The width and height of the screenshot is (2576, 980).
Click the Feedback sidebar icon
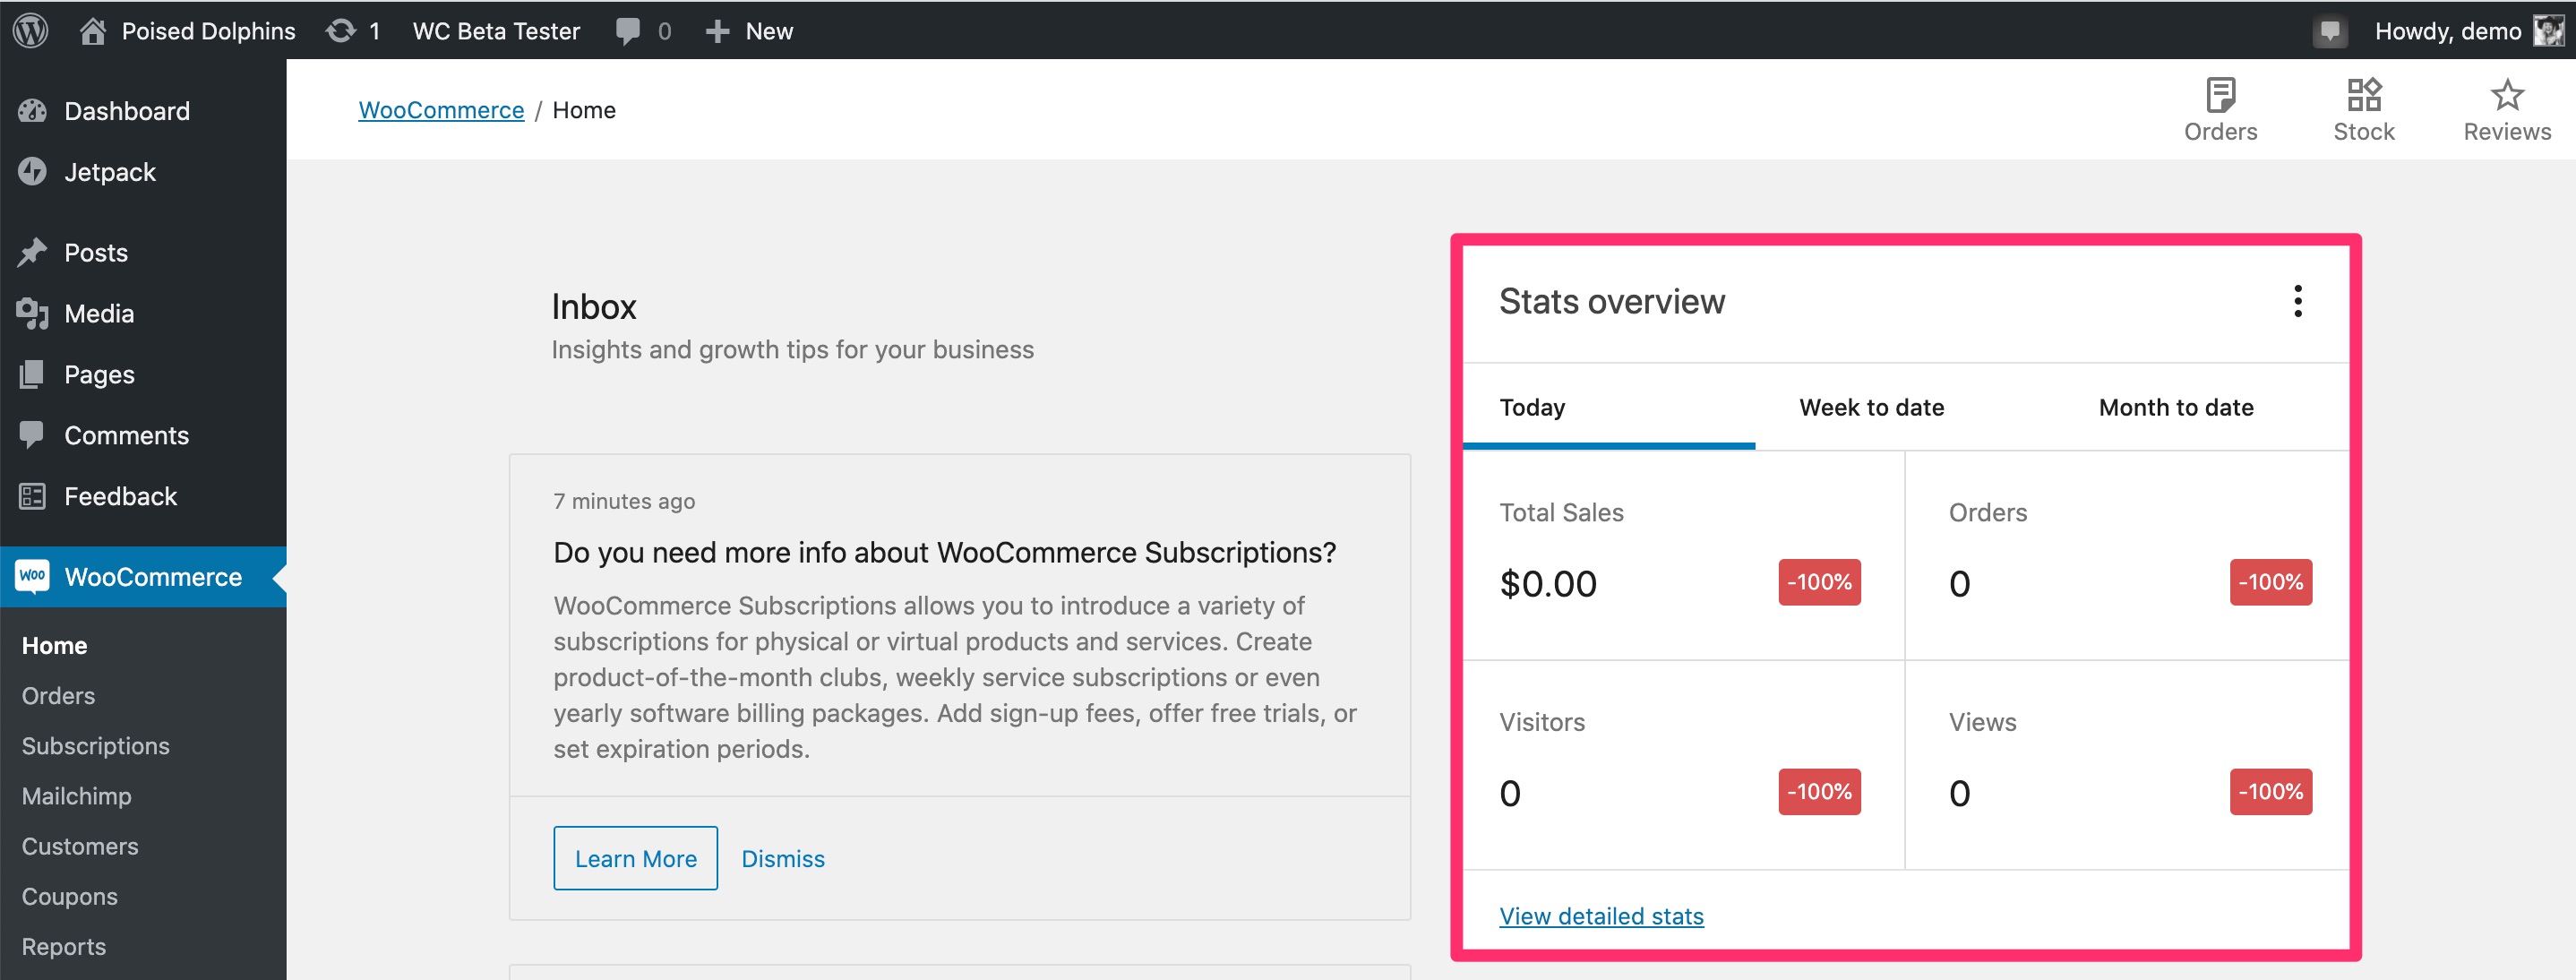32,496
